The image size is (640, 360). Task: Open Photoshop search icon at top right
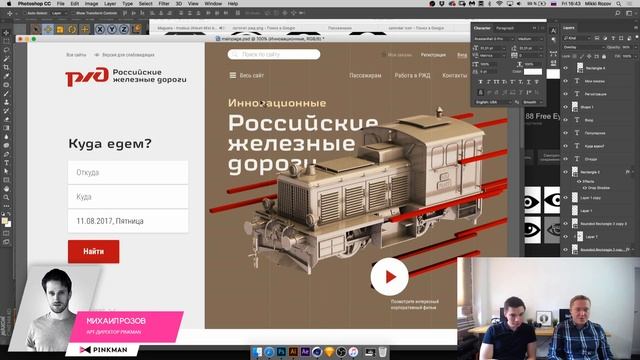[618, 13]
